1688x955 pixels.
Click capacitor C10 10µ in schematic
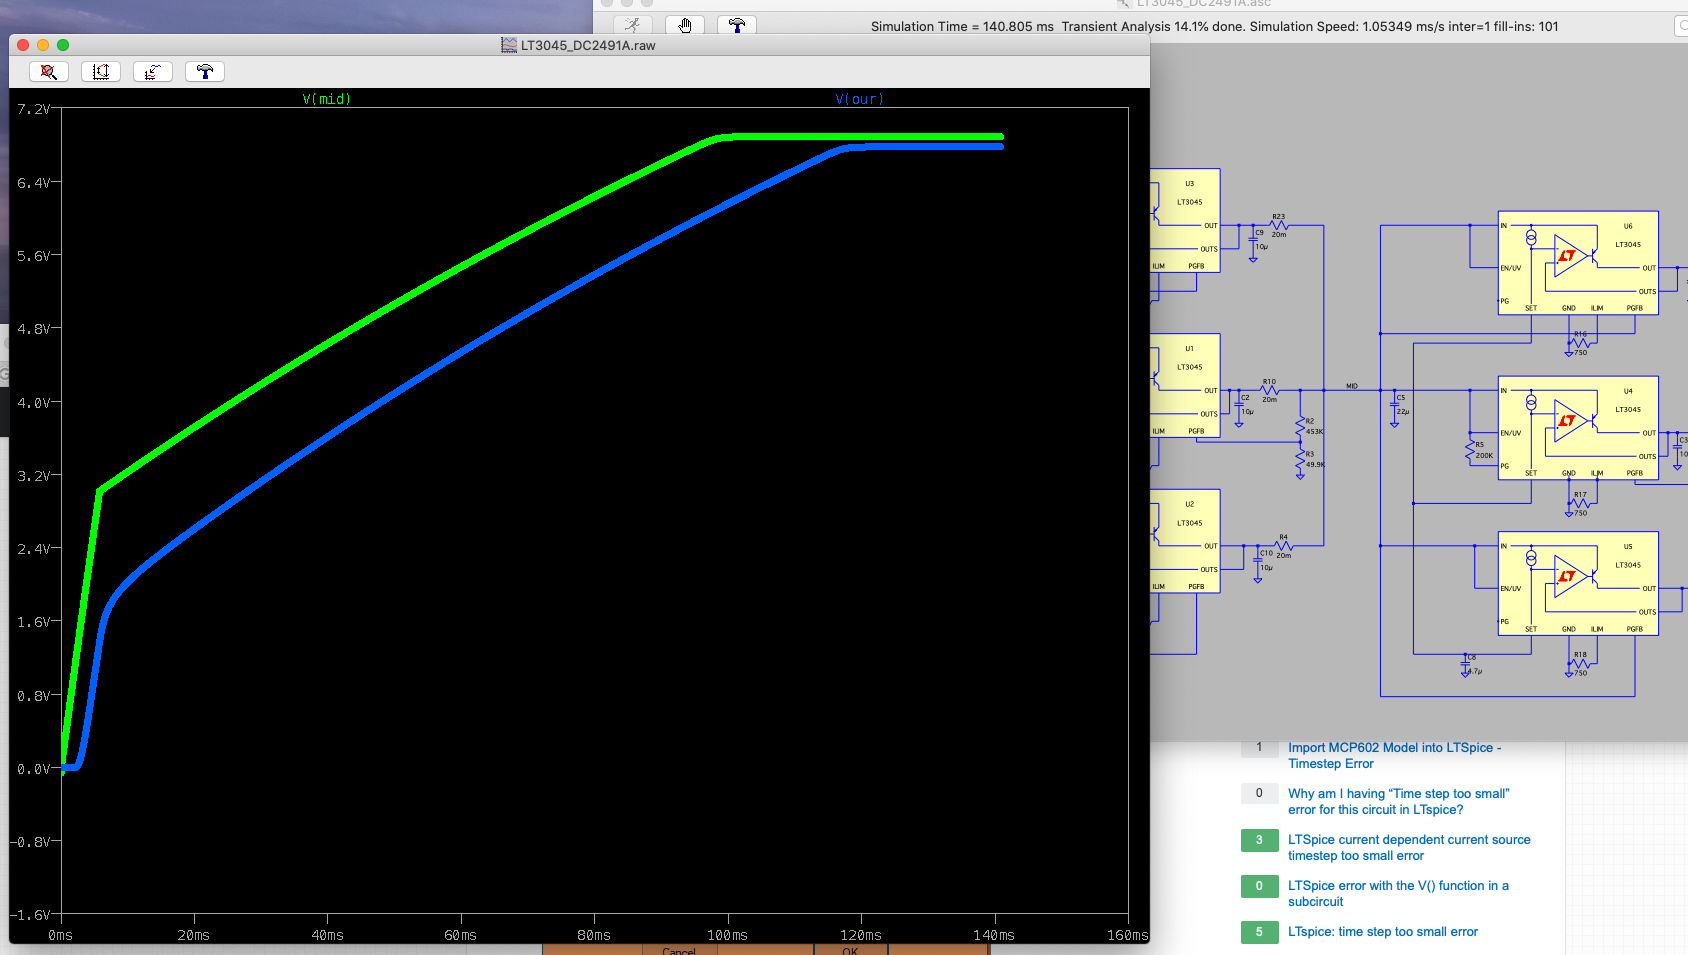(x=1258, y=560)
